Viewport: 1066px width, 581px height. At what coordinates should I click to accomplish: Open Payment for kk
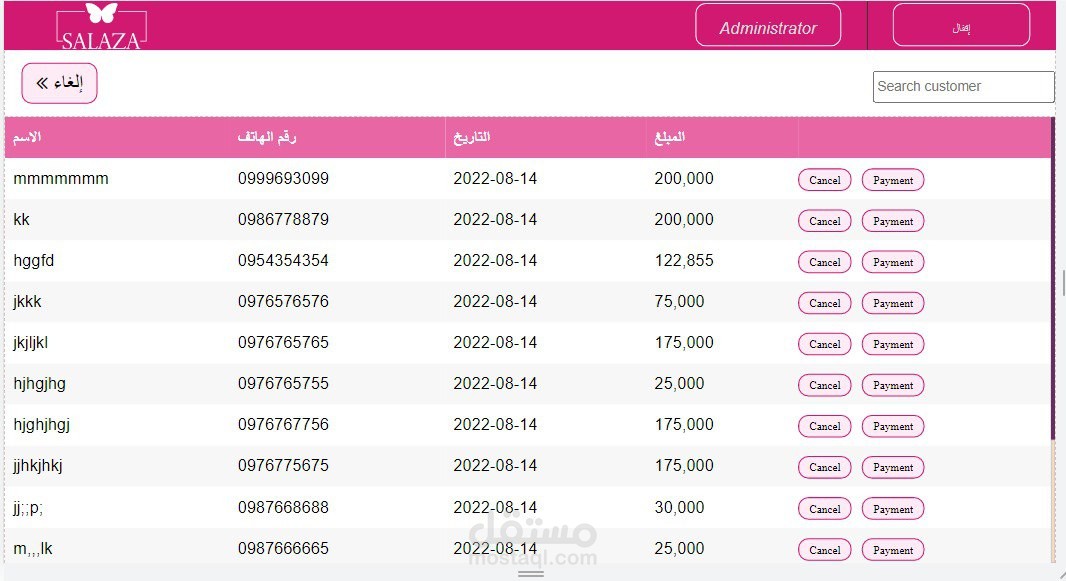click(x=893, y=221)
